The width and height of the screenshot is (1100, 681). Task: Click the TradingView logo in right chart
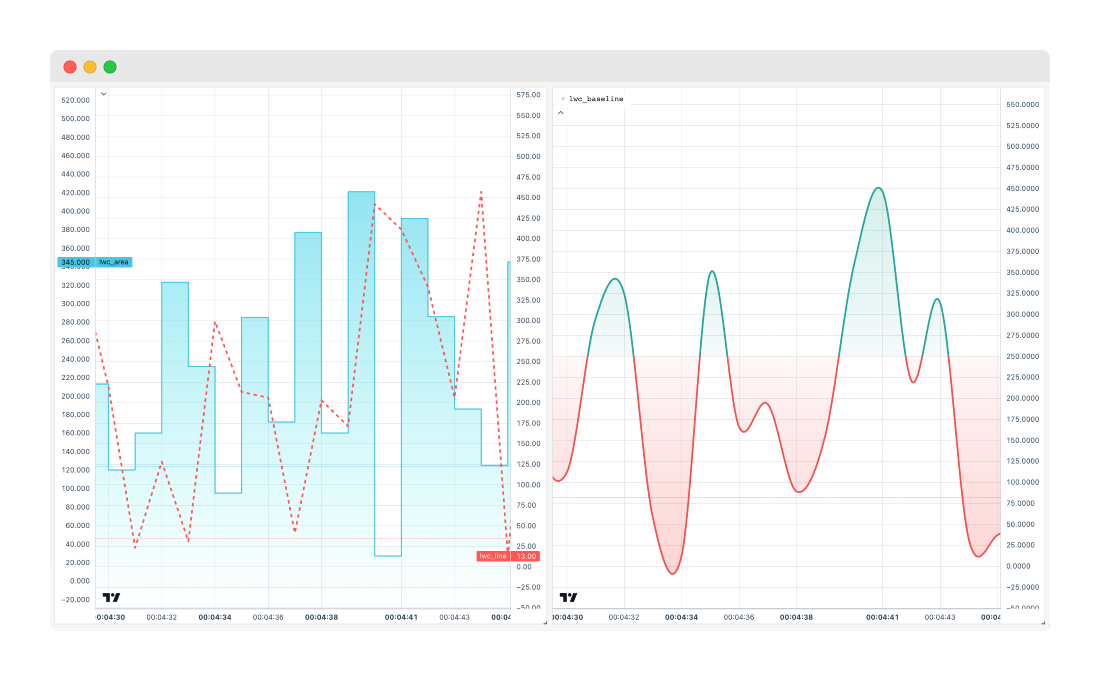coord(568,597)
